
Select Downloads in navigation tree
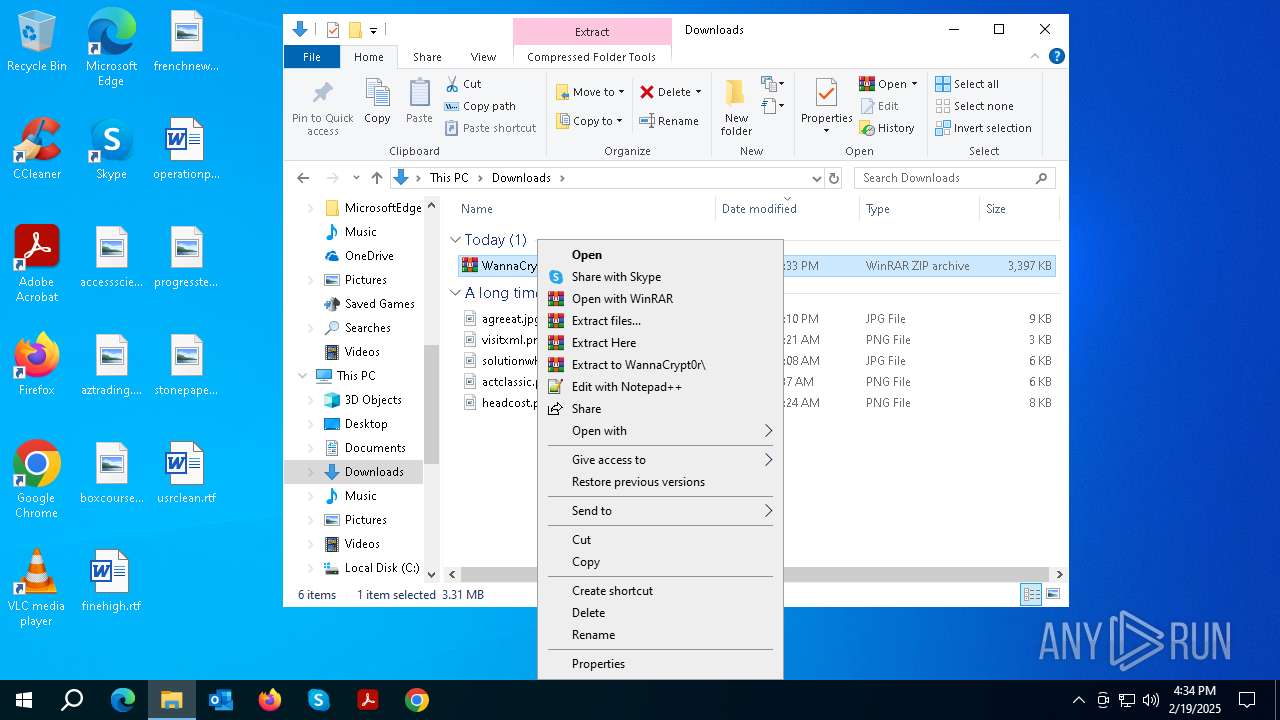(x=374, y=472)
